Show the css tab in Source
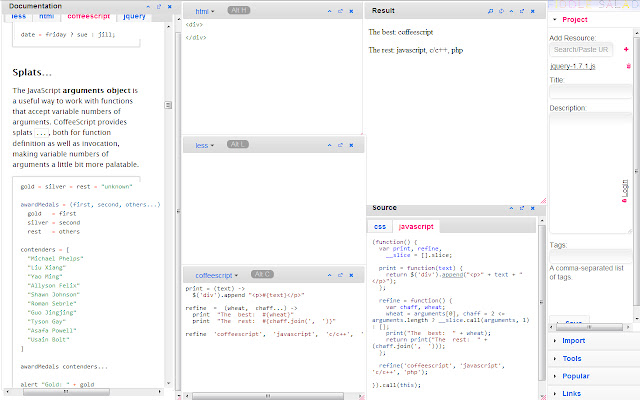This screenshot has width=640, height=400. 380,227
